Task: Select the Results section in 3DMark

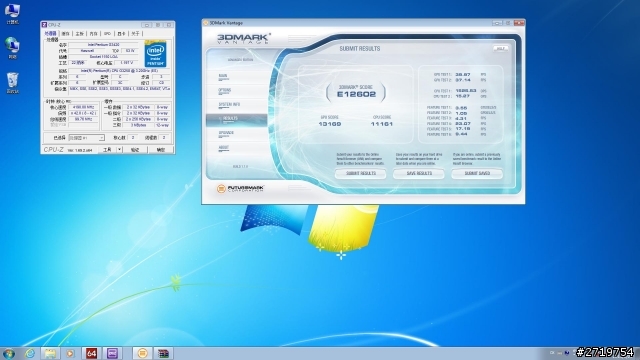Action: (x=237, y=119)
